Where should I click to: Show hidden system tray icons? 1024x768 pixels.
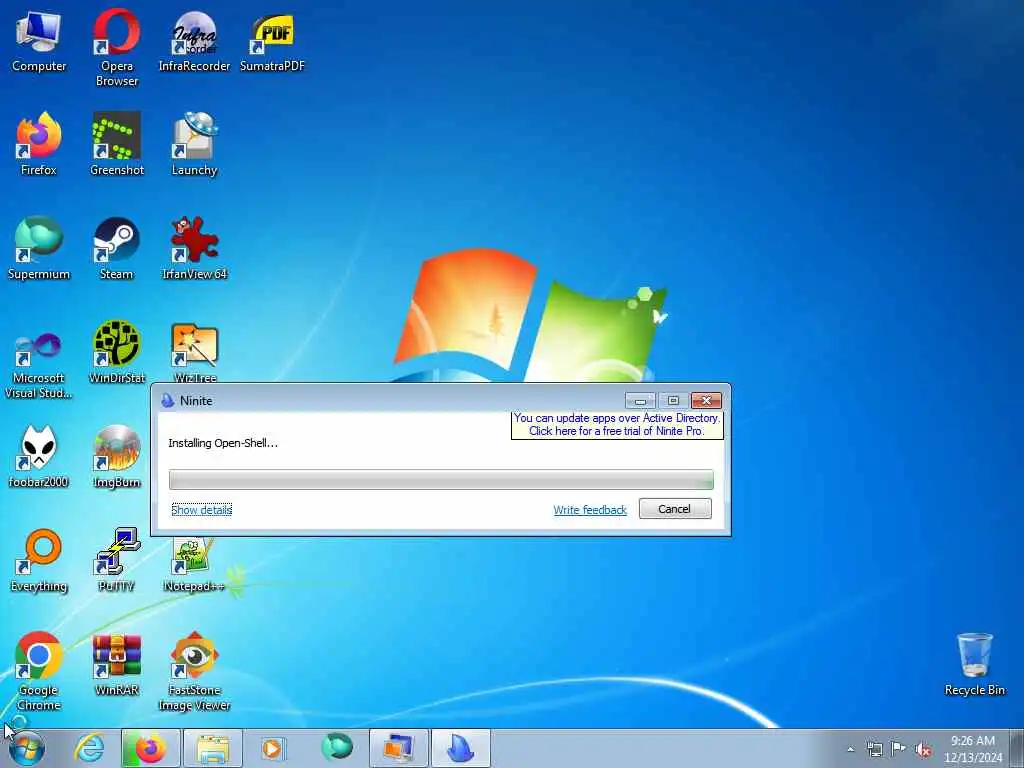click(x=850, y=749)
